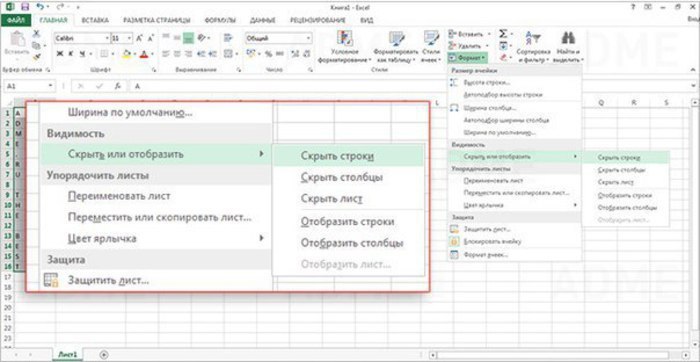The image size is (700, 362).
Task: Copy the selection using the Copy icon
Action: [37, 45]
